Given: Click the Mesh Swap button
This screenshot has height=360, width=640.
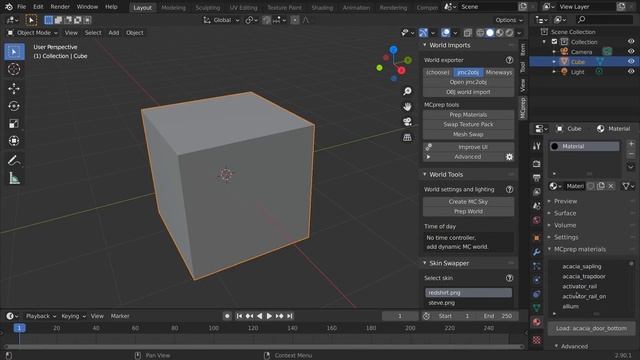Looking at the screenshot, I should (x=468, y=134).
